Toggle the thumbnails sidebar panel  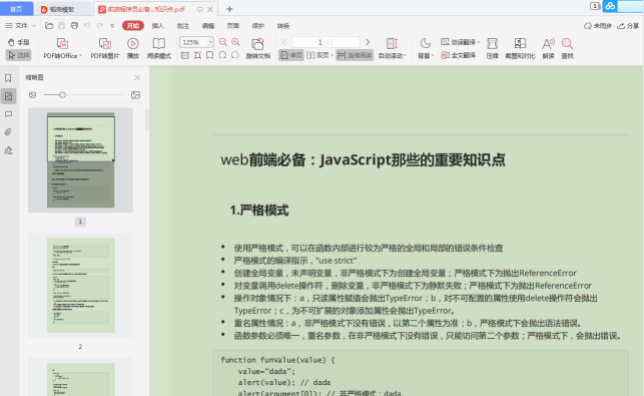8,96
